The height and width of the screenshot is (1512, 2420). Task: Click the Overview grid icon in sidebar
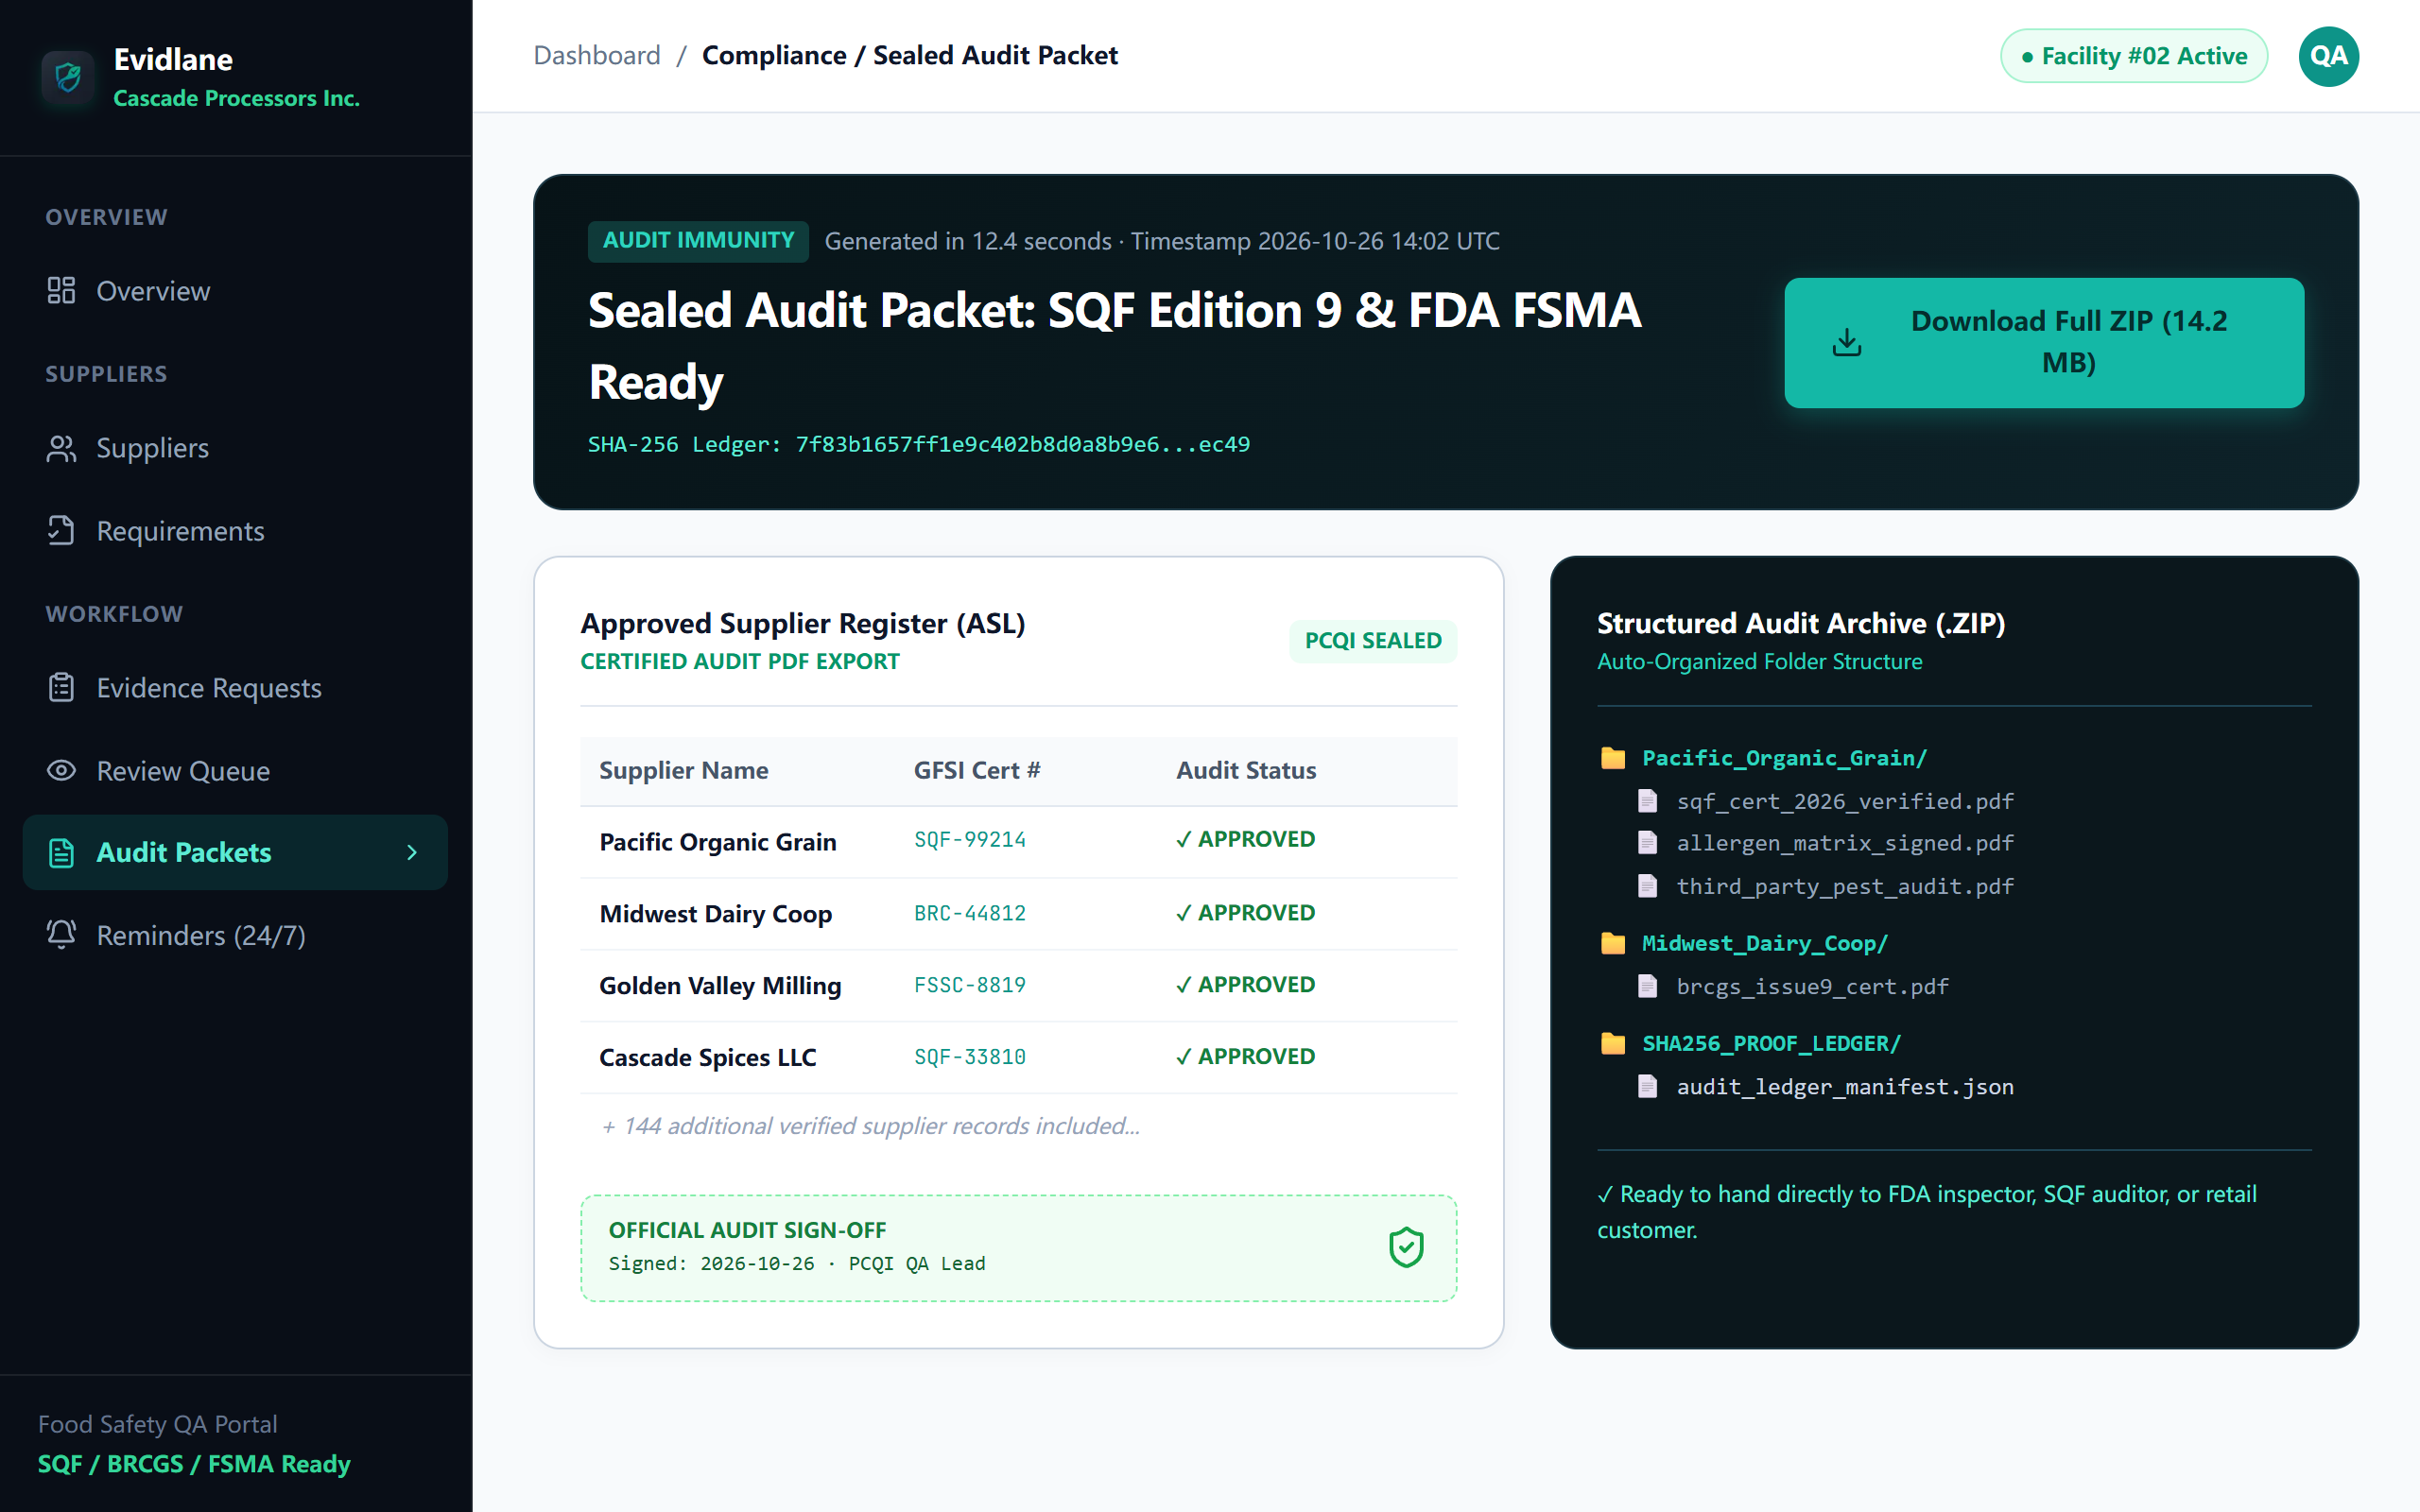pos(61,291)
